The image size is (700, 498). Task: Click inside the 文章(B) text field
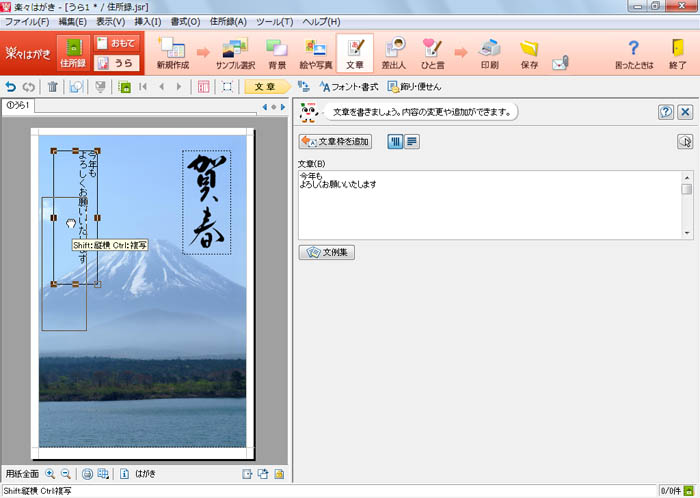click(x=488, y=205)
